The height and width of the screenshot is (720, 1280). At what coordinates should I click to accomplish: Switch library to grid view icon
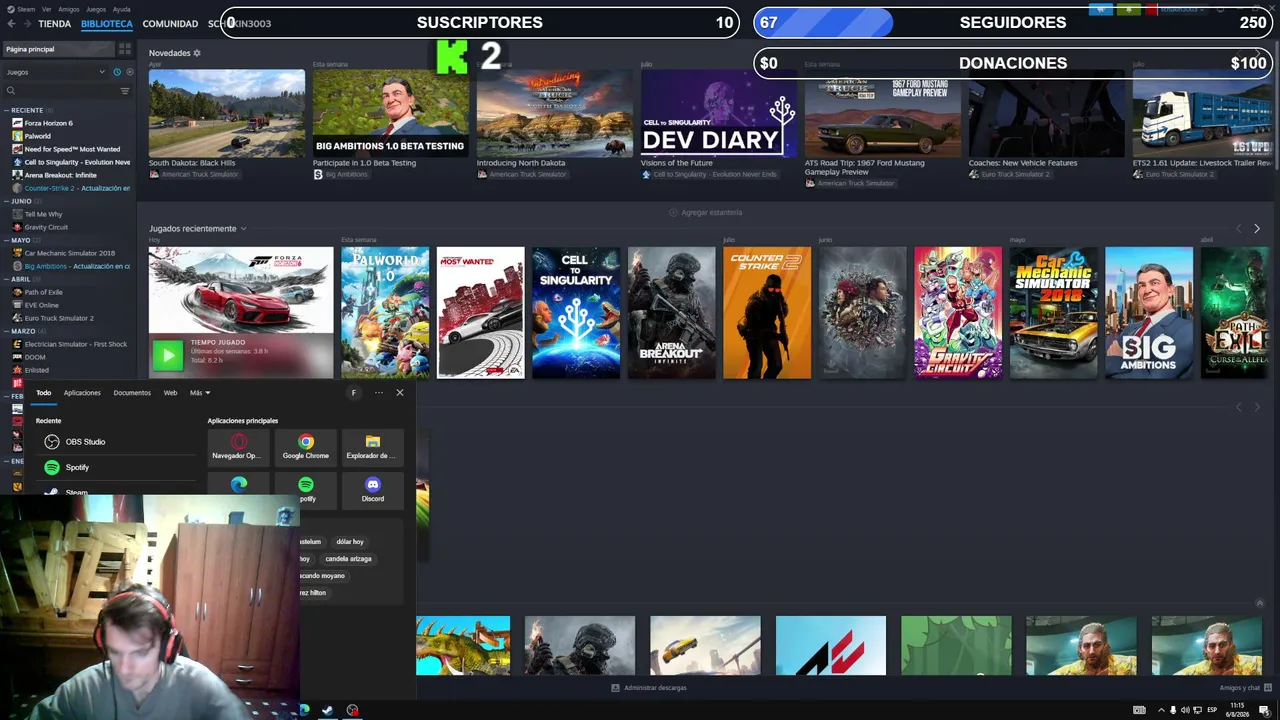pos(125,49)
